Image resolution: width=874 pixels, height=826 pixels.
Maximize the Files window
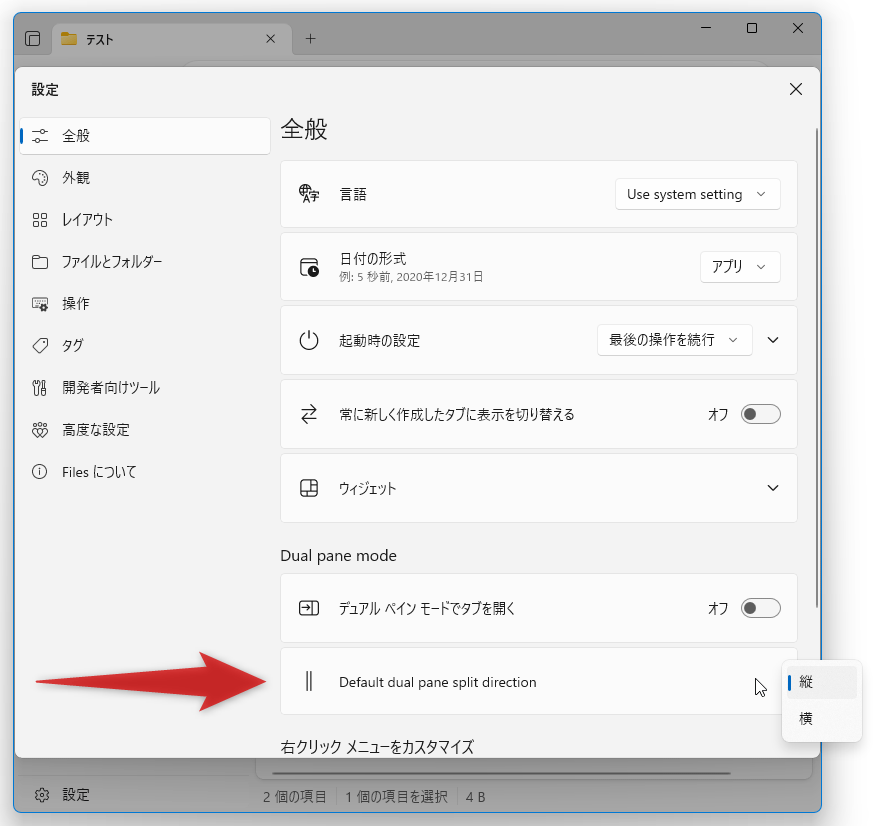point(752,28)
